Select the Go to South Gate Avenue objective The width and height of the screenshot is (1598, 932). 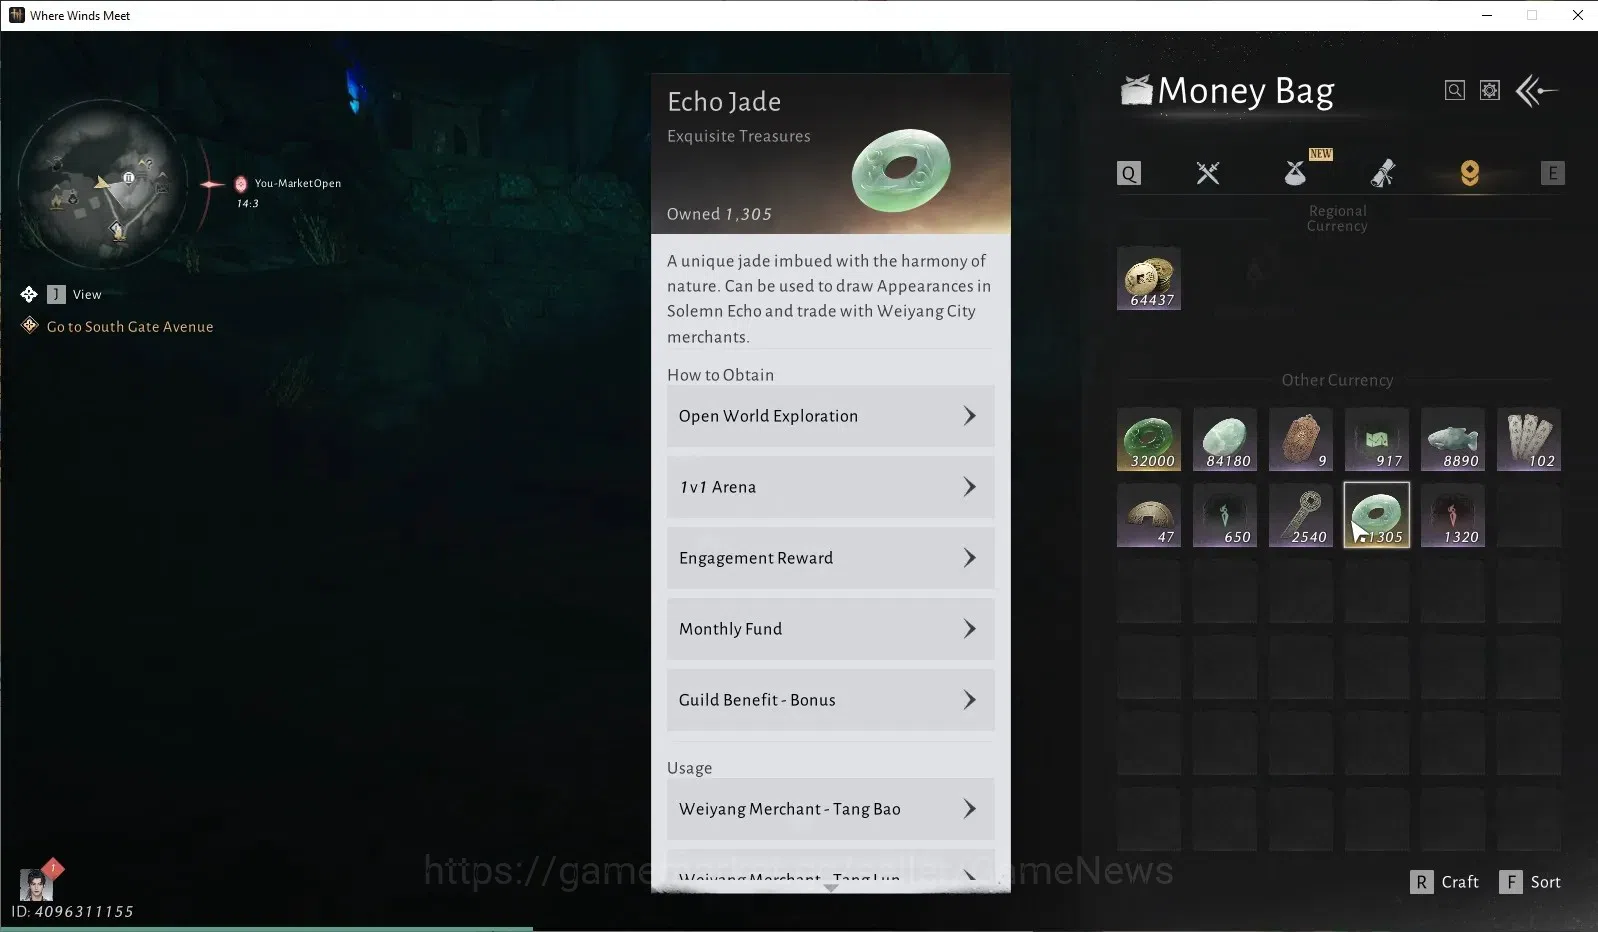(130, 327)
